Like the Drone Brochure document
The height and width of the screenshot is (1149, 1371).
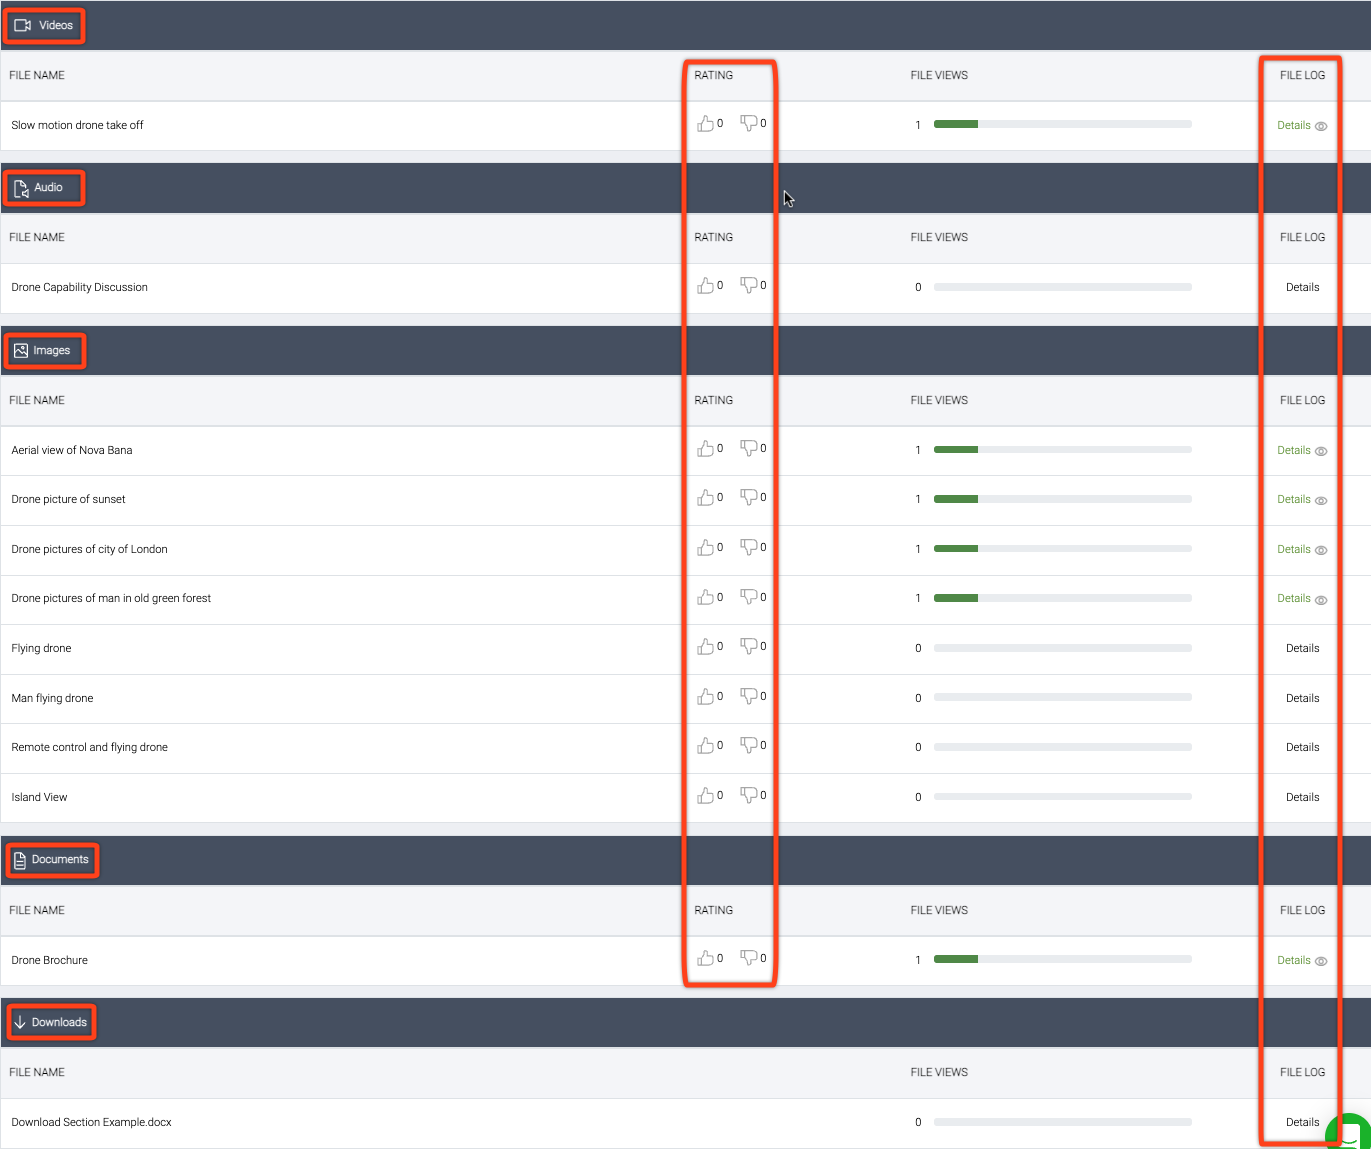[x=706, y=959]
